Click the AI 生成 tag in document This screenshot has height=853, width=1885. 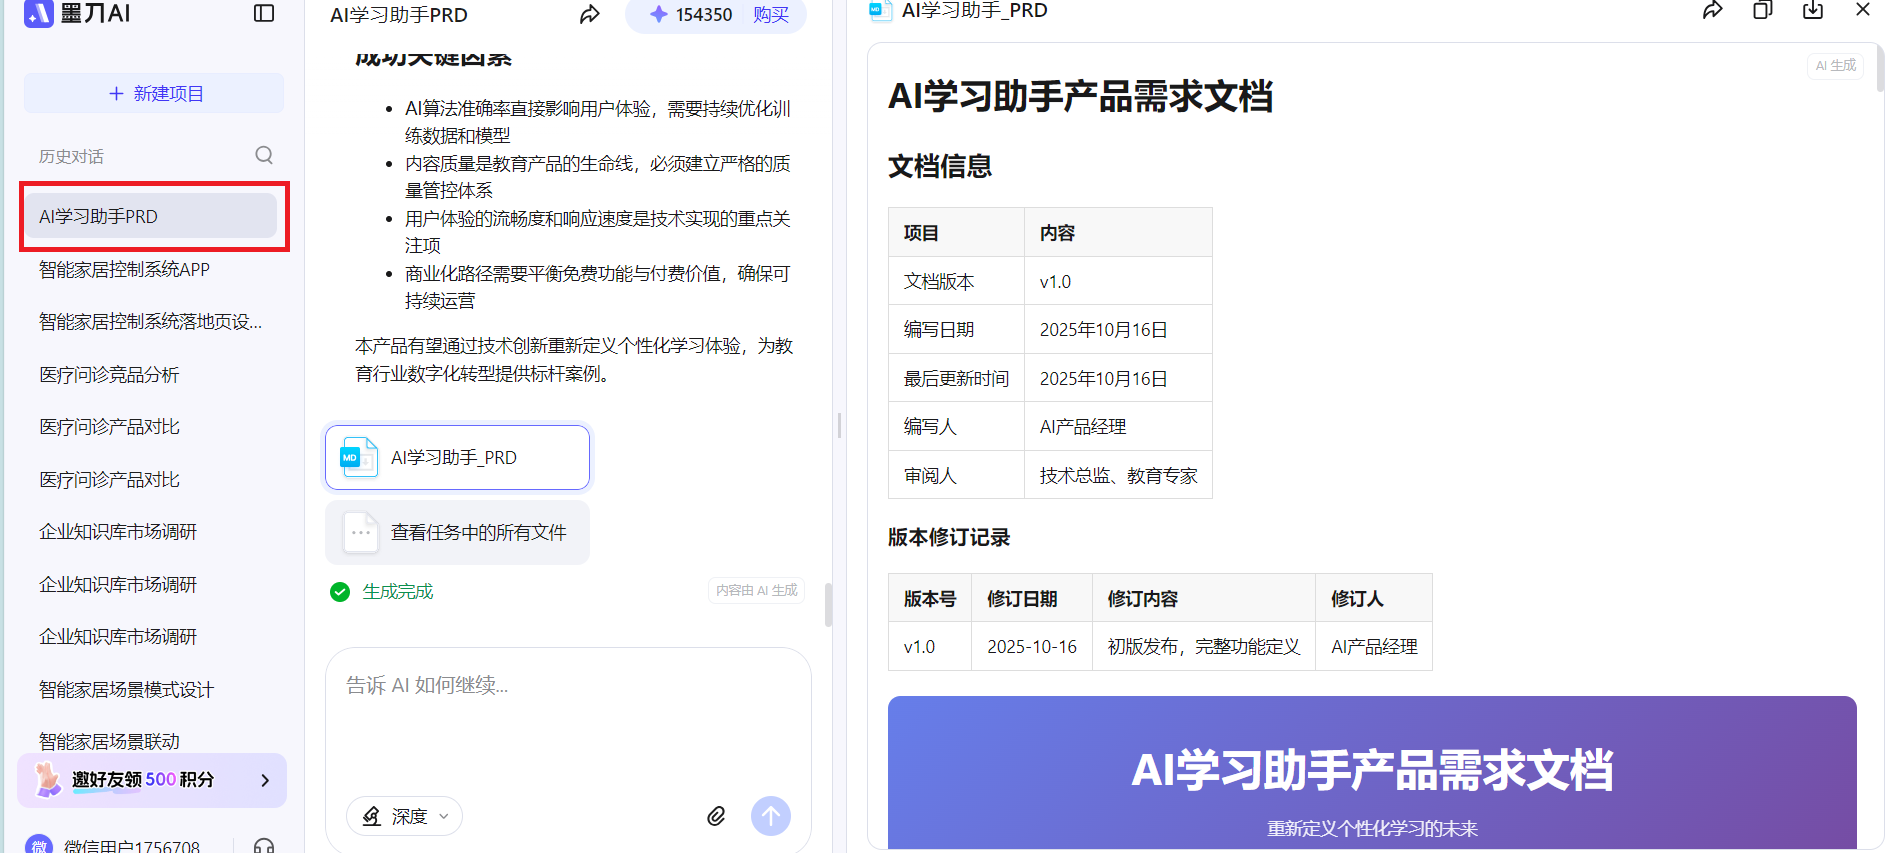pyautogui.click(x=1836, y=65)
